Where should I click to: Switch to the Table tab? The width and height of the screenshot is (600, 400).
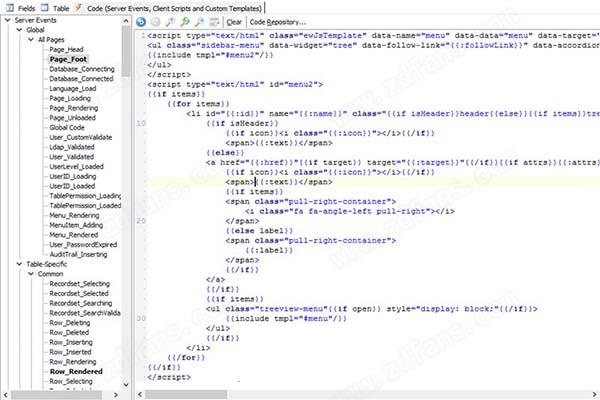tap(61, 8)
